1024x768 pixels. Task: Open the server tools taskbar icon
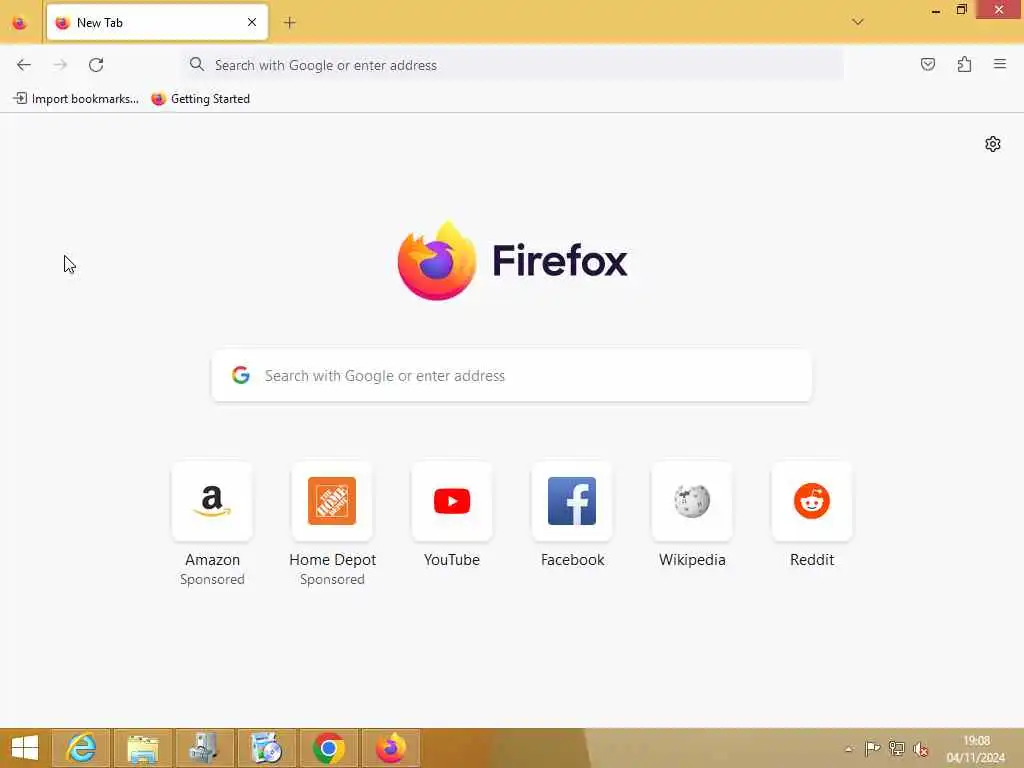(x=204, y=748)
